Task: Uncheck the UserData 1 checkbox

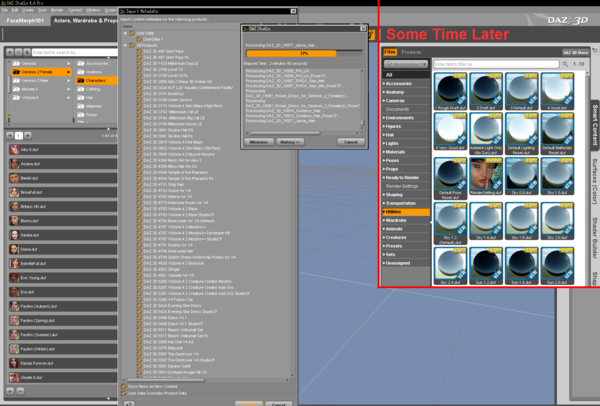Action: pyautogui.click(x=139, y=39)
